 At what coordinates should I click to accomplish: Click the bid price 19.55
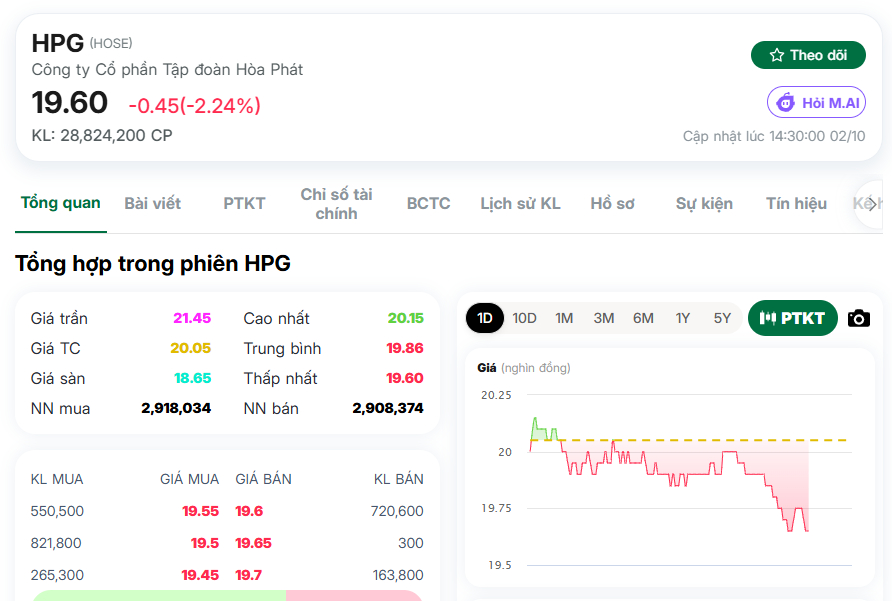pos(200,511)
